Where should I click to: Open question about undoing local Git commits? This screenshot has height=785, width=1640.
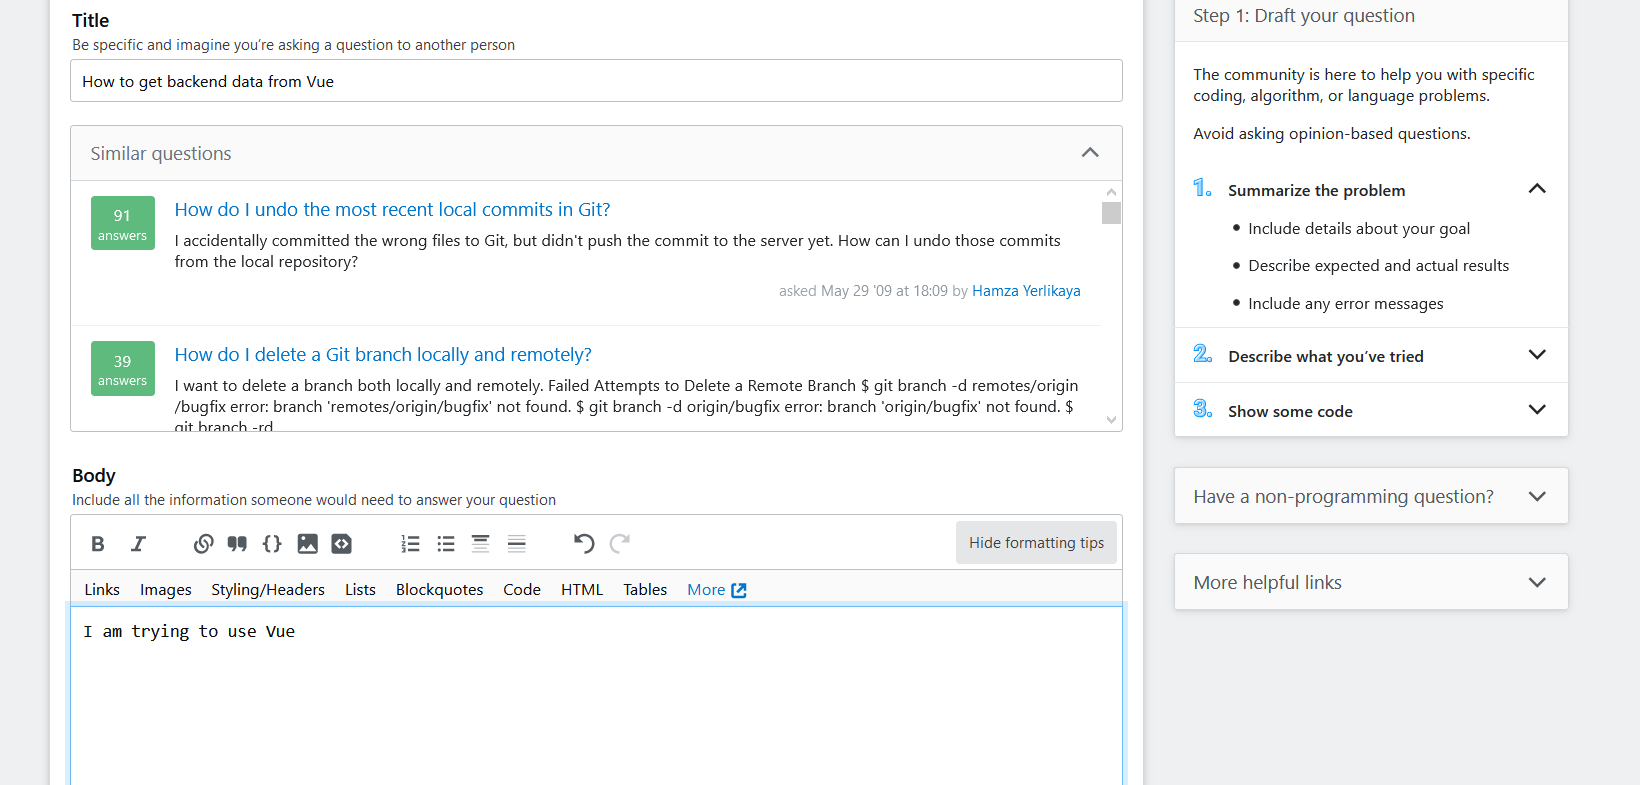click(392, 210)
